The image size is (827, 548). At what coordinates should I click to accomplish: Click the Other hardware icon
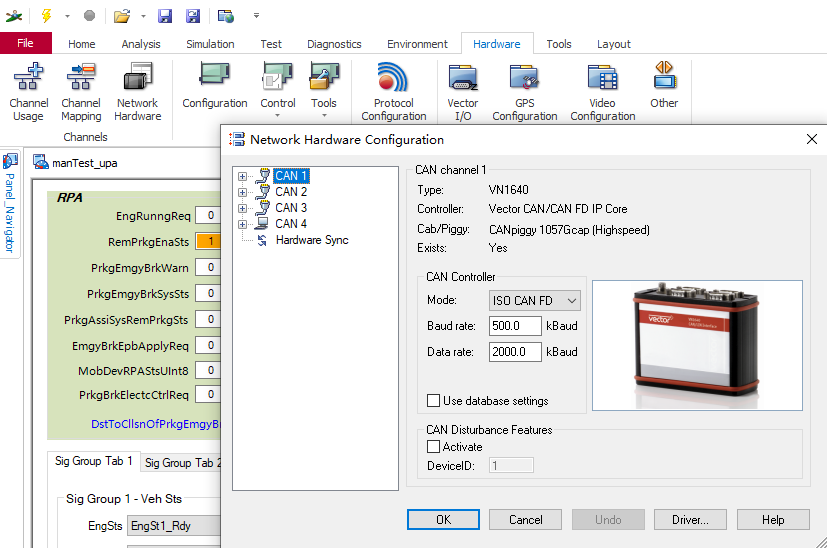click(x=664, y=86)
